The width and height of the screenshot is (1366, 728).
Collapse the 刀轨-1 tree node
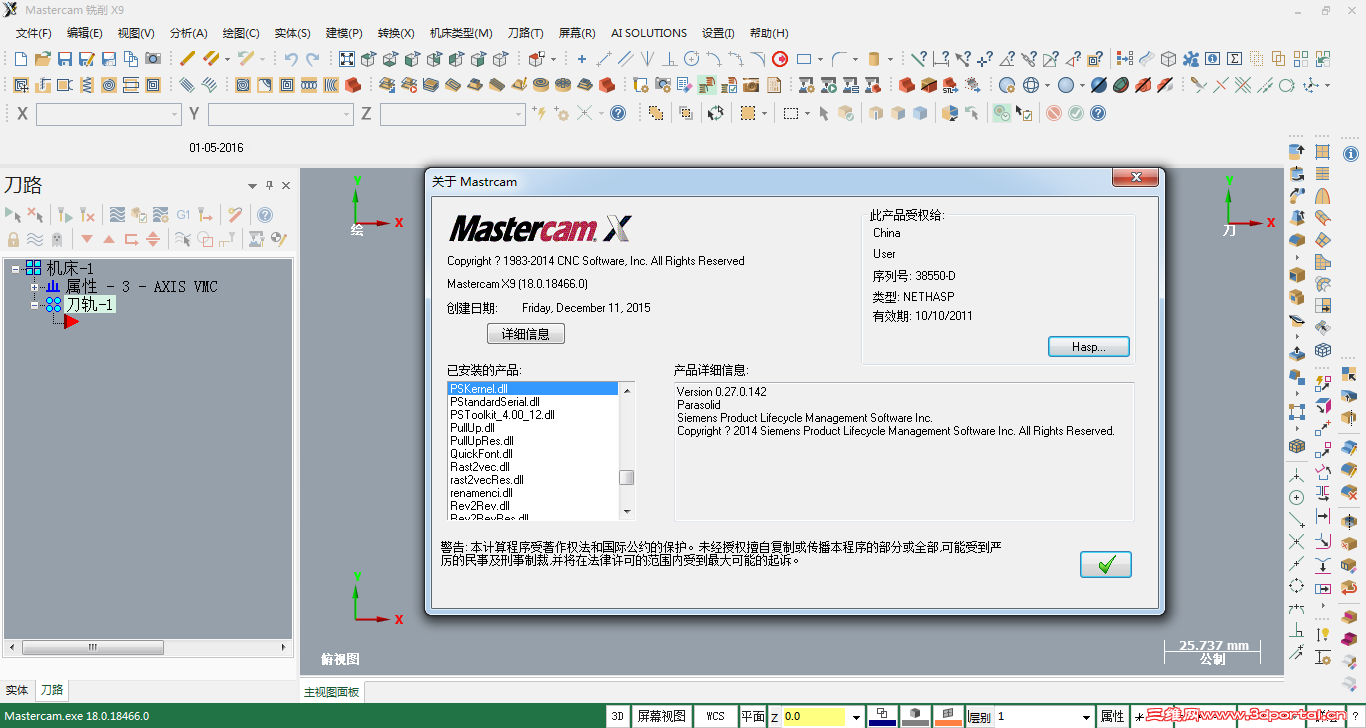[x=35, y=305]
